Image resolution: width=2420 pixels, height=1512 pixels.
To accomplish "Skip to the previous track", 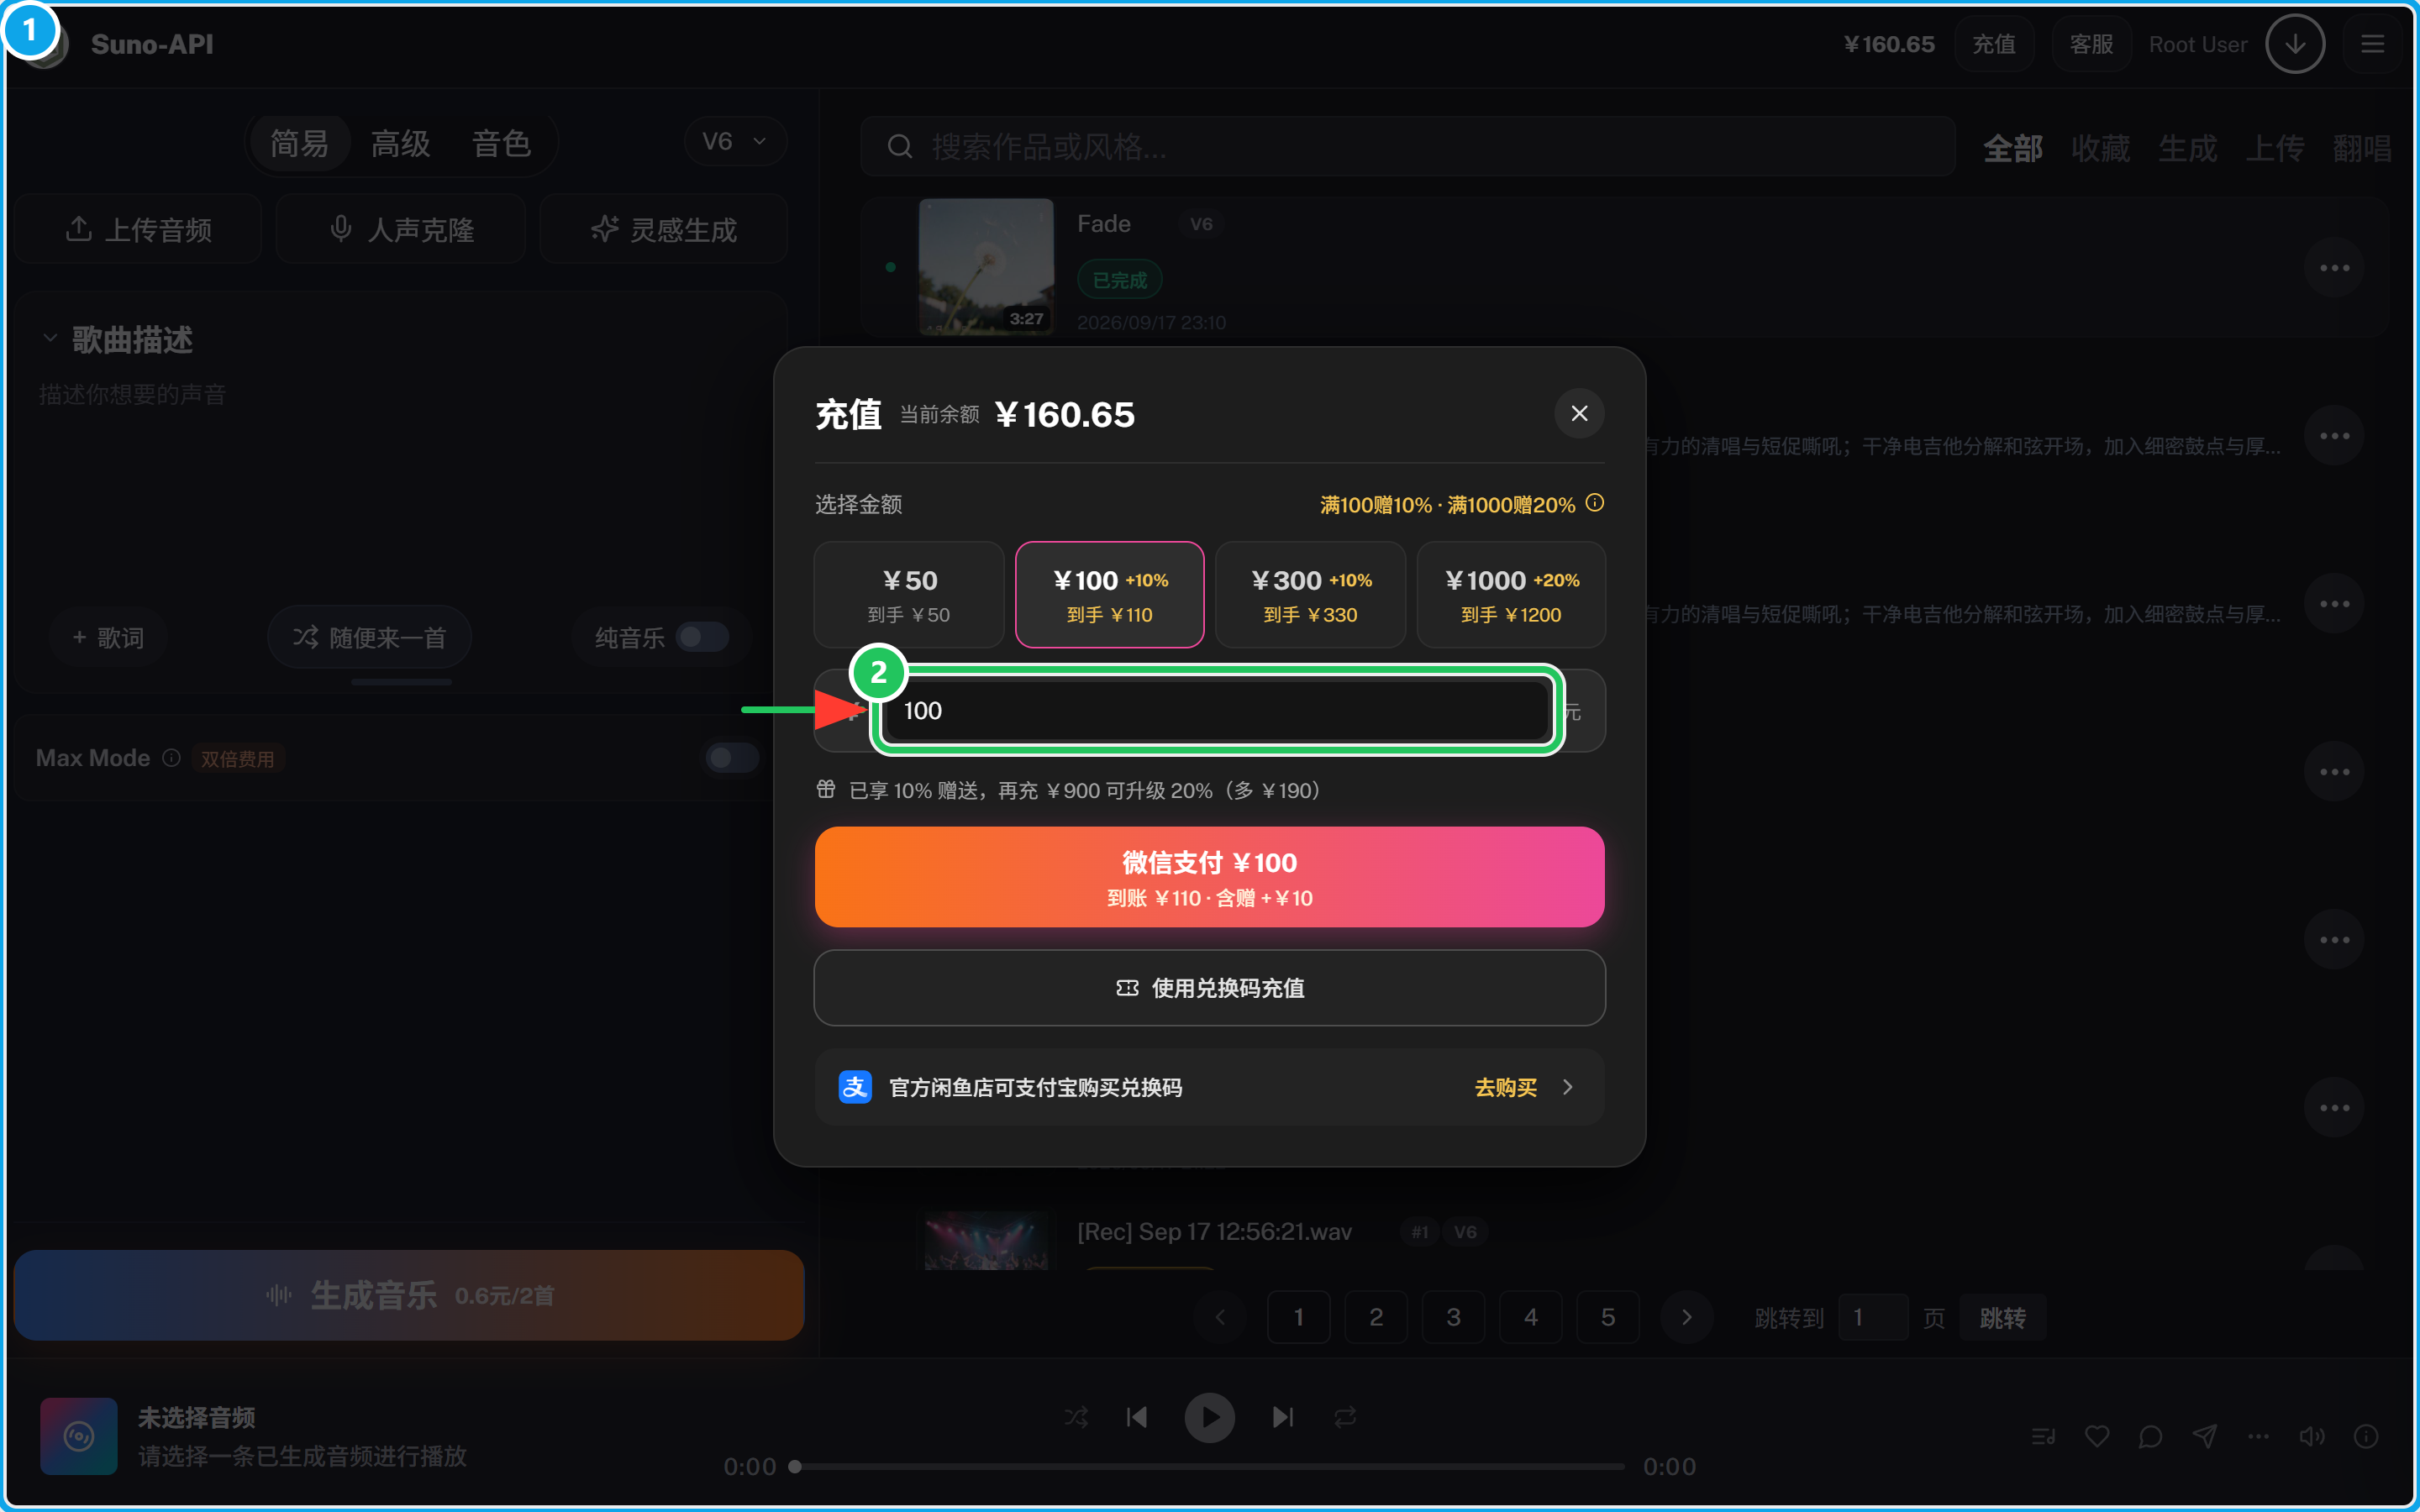I will [1137, 1417].
